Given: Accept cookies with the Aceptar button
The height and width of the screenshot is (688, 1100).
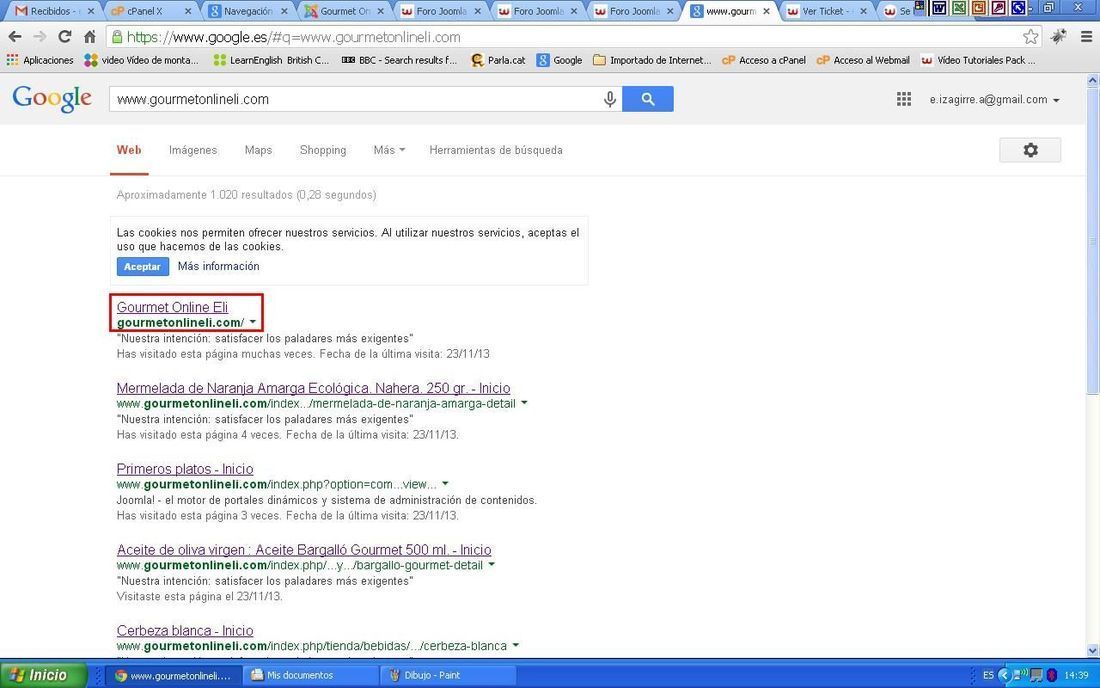Looking at the screenshot, I should [x=142, y=267].
